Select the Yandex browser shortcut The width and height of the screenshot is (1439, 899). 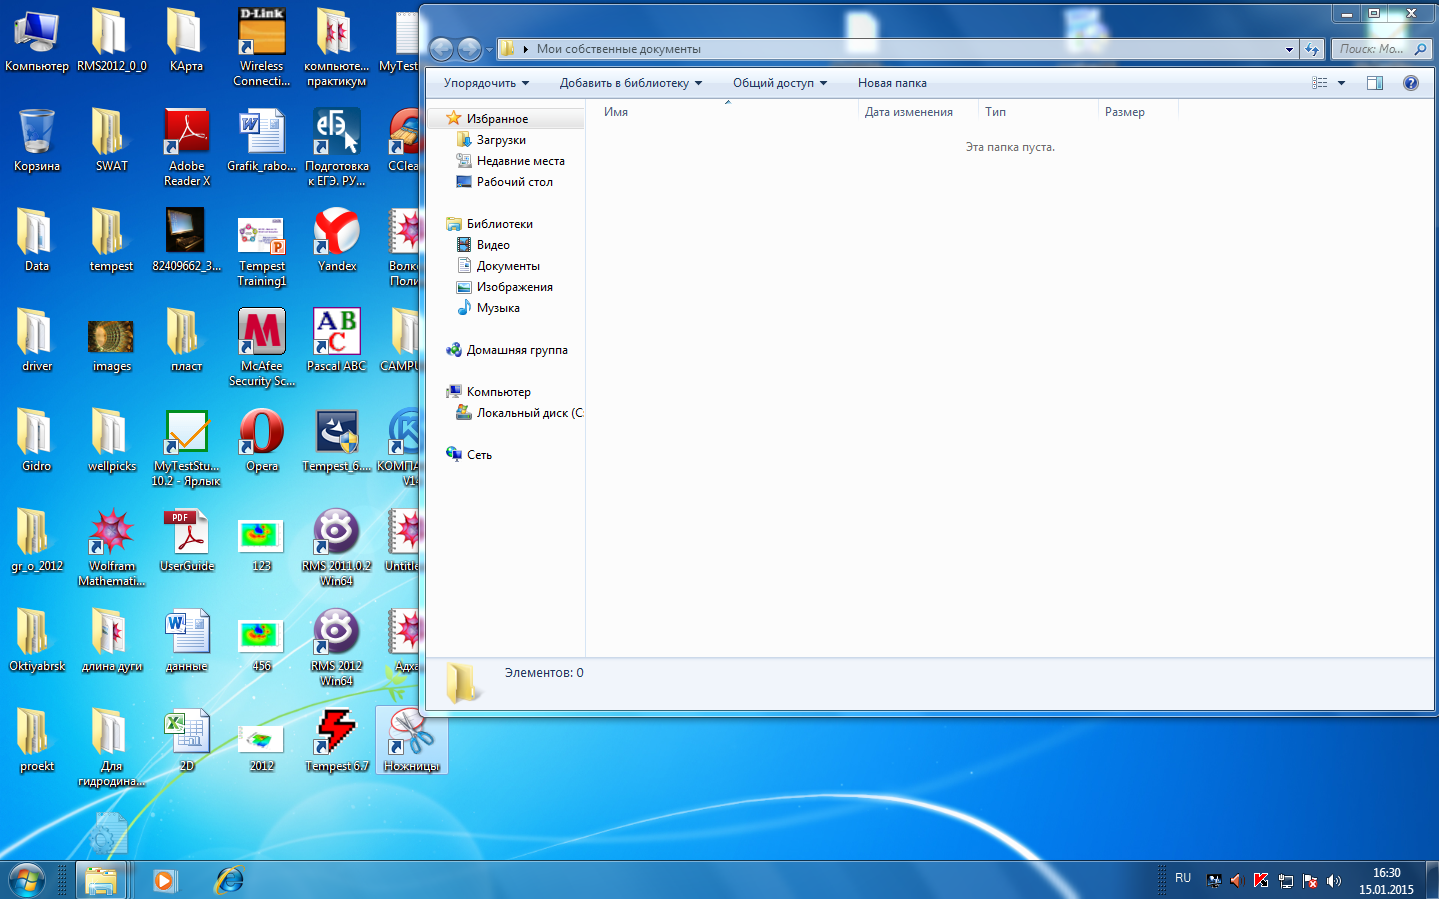[x=337, y=240]
